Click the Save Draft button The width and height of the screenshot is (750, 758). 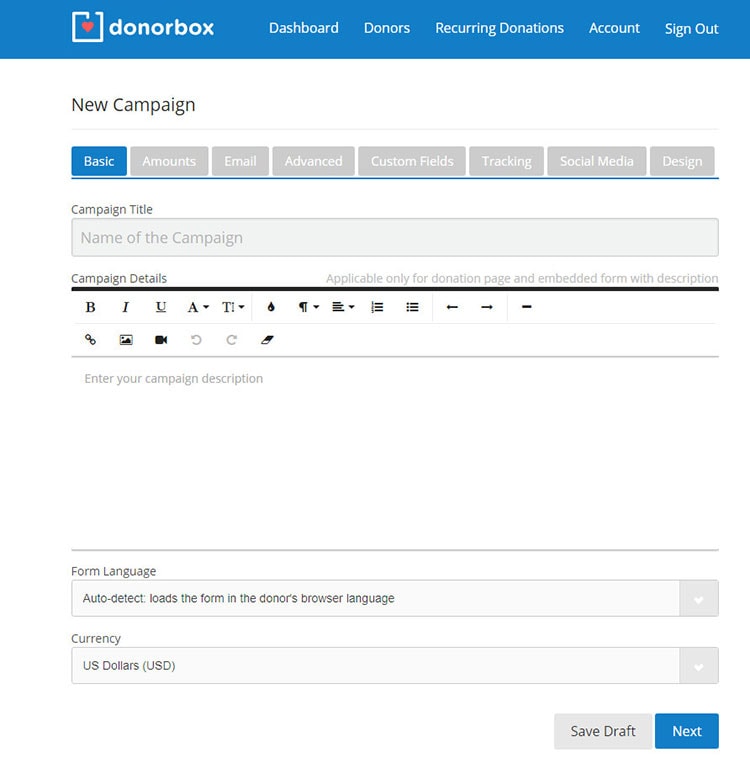(603, 731)
